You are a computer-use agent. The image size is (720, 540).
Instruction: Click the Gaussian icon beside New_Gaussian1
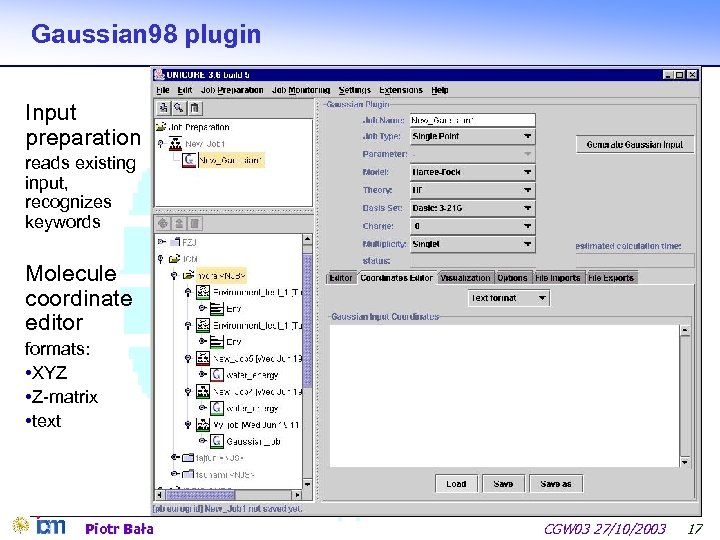pyautogui.click(x=189, y=160)
